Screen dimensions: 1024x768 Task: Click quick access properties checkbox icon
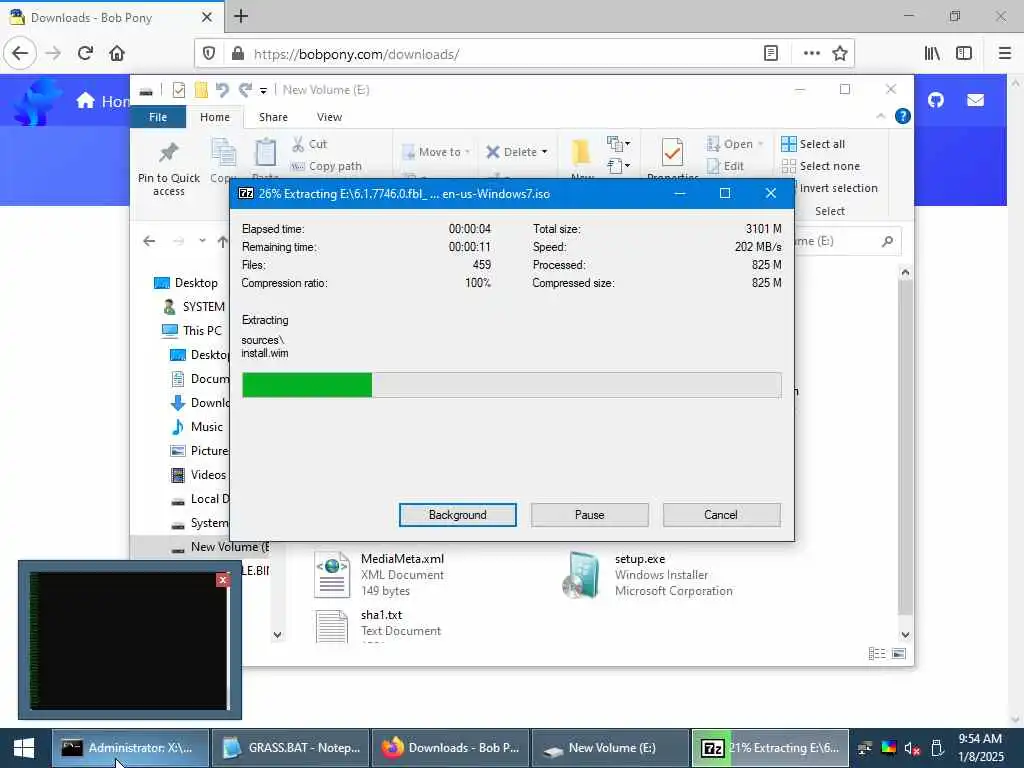click(x=178, y=89)
